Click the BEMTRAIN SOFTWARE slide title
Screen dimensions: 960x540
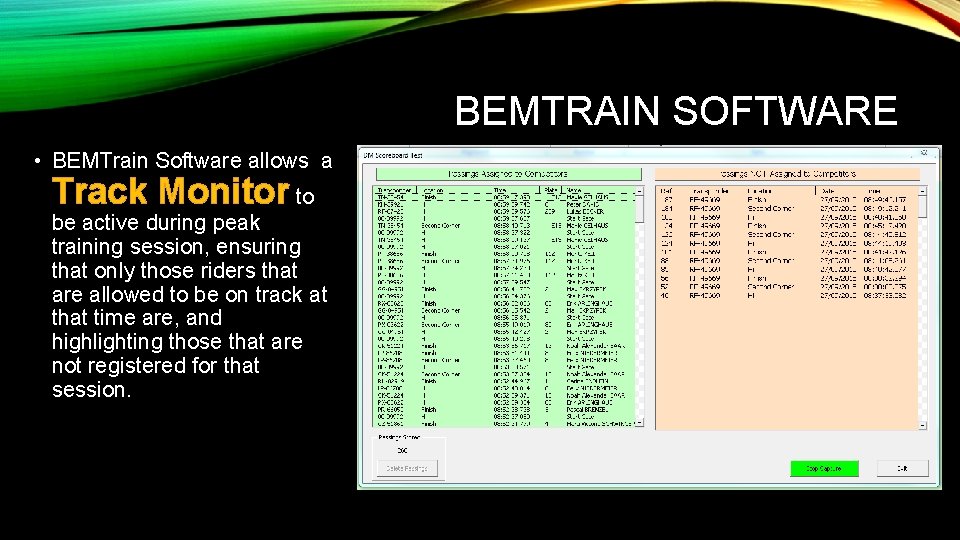[676, 111]
